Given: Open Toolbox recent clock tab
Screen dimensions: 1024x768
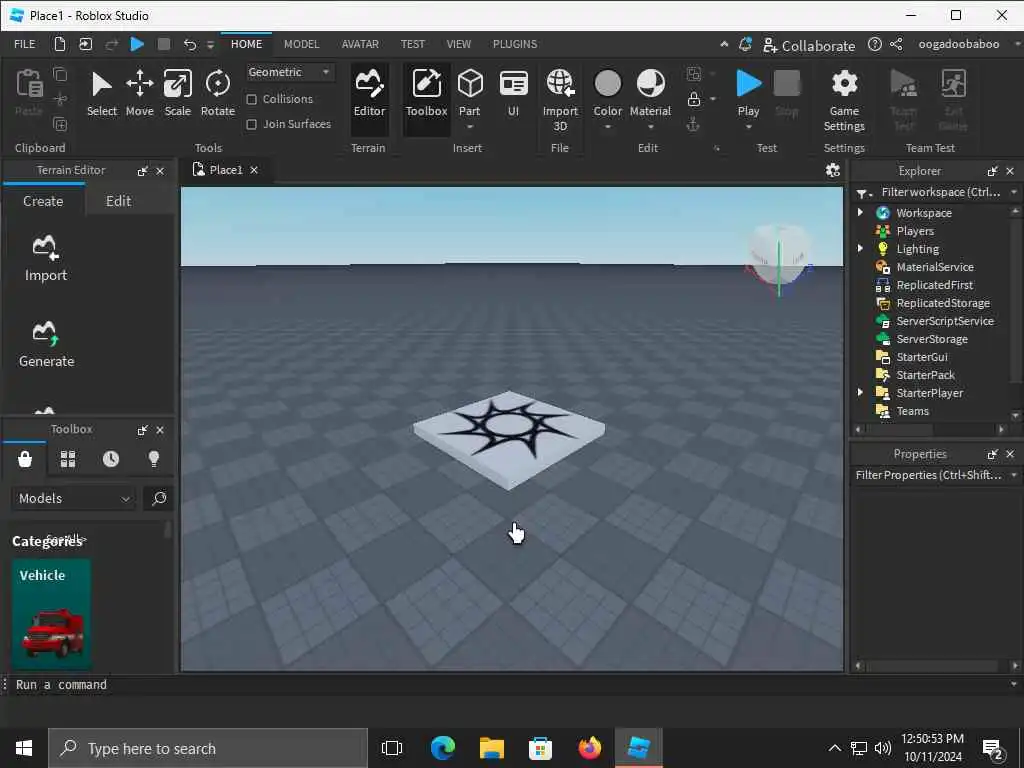Looking at the screenshot, I should (x=111, y=459).
